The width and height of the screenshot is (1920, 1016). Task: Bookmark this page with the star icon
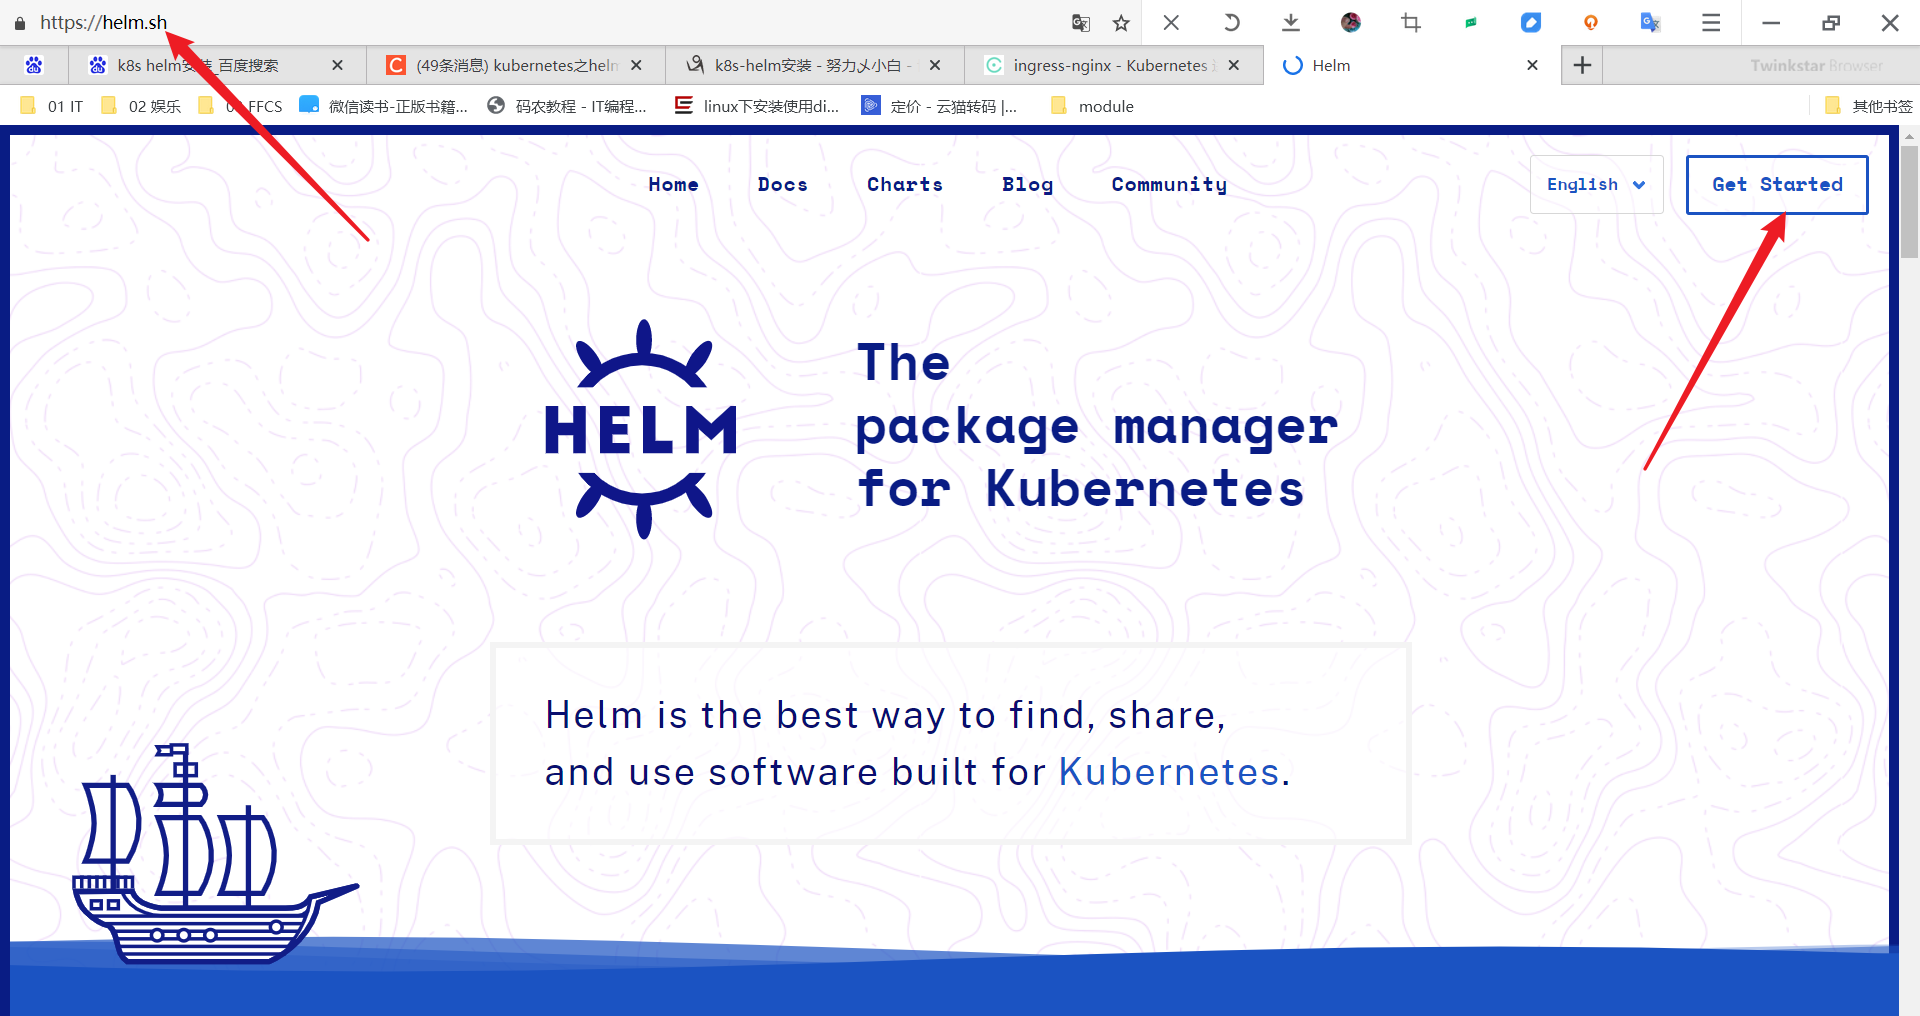point(1121,22)
